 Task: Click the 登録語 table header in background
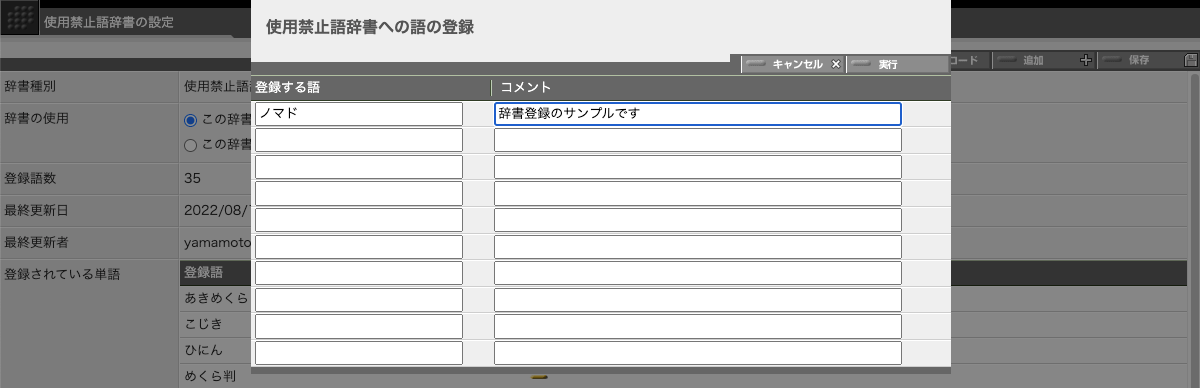pos(204,272)
